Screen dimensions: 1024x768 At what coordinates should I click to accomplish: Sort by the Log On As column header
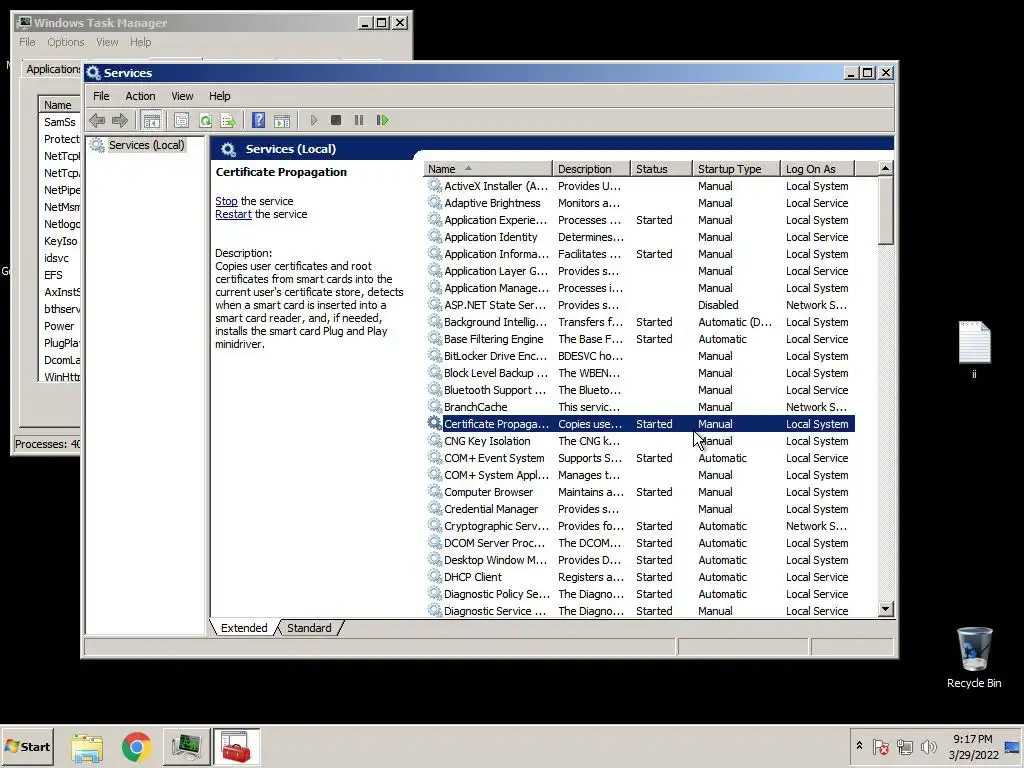click(817, 168)
